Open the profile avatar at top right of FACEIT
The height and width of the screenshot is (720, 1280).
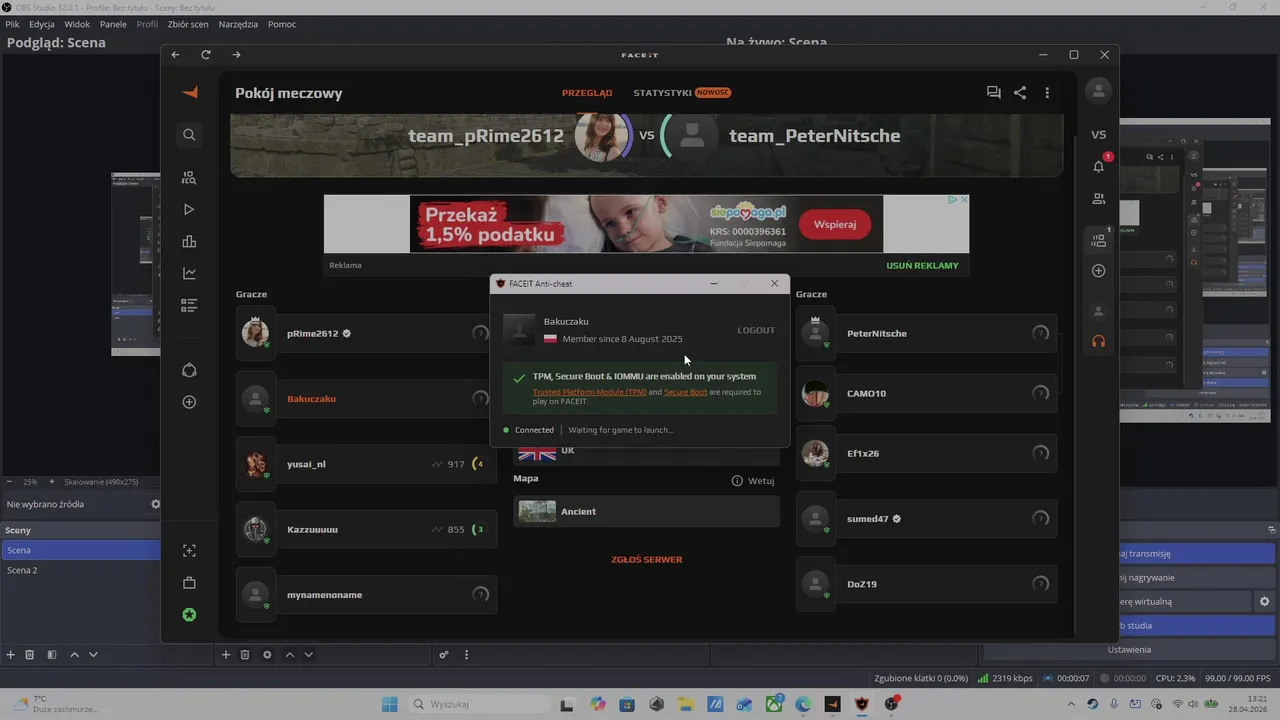click(1098, 91)
